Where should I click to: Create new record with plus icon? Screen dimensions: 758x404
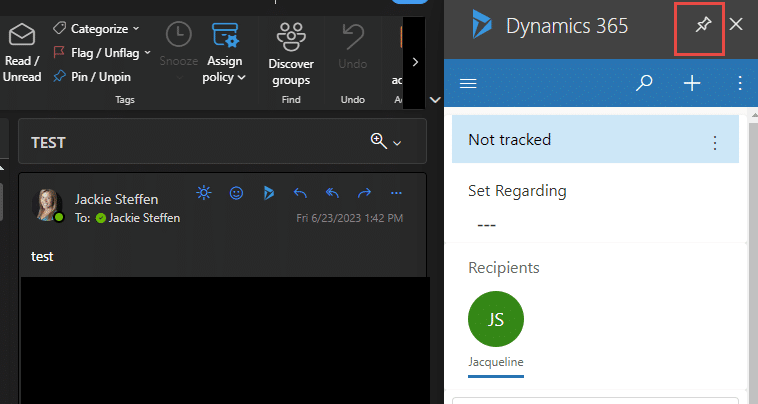coord(692,83)
